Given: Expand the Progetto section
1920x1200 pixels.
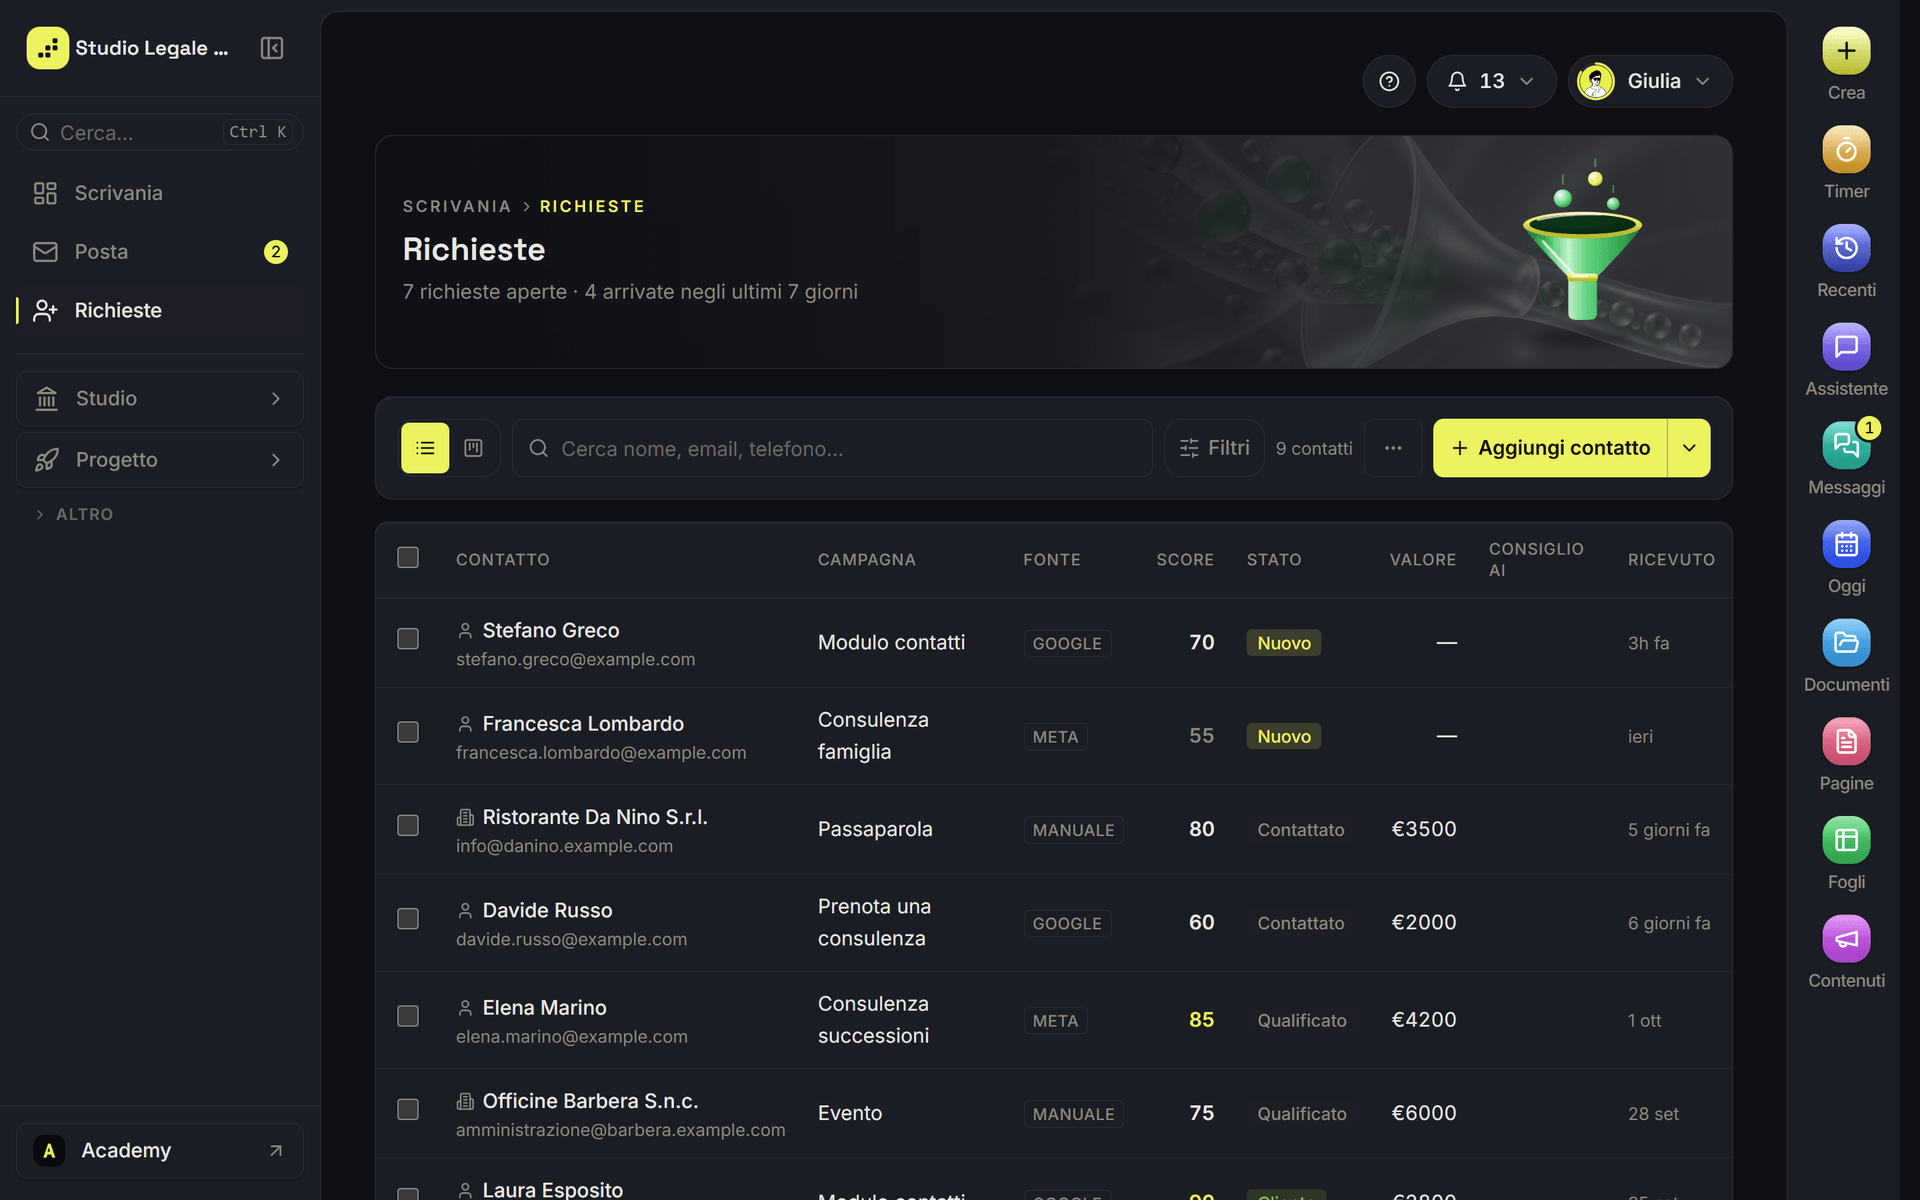Looking at the screenshot, I should coord(160,460).
